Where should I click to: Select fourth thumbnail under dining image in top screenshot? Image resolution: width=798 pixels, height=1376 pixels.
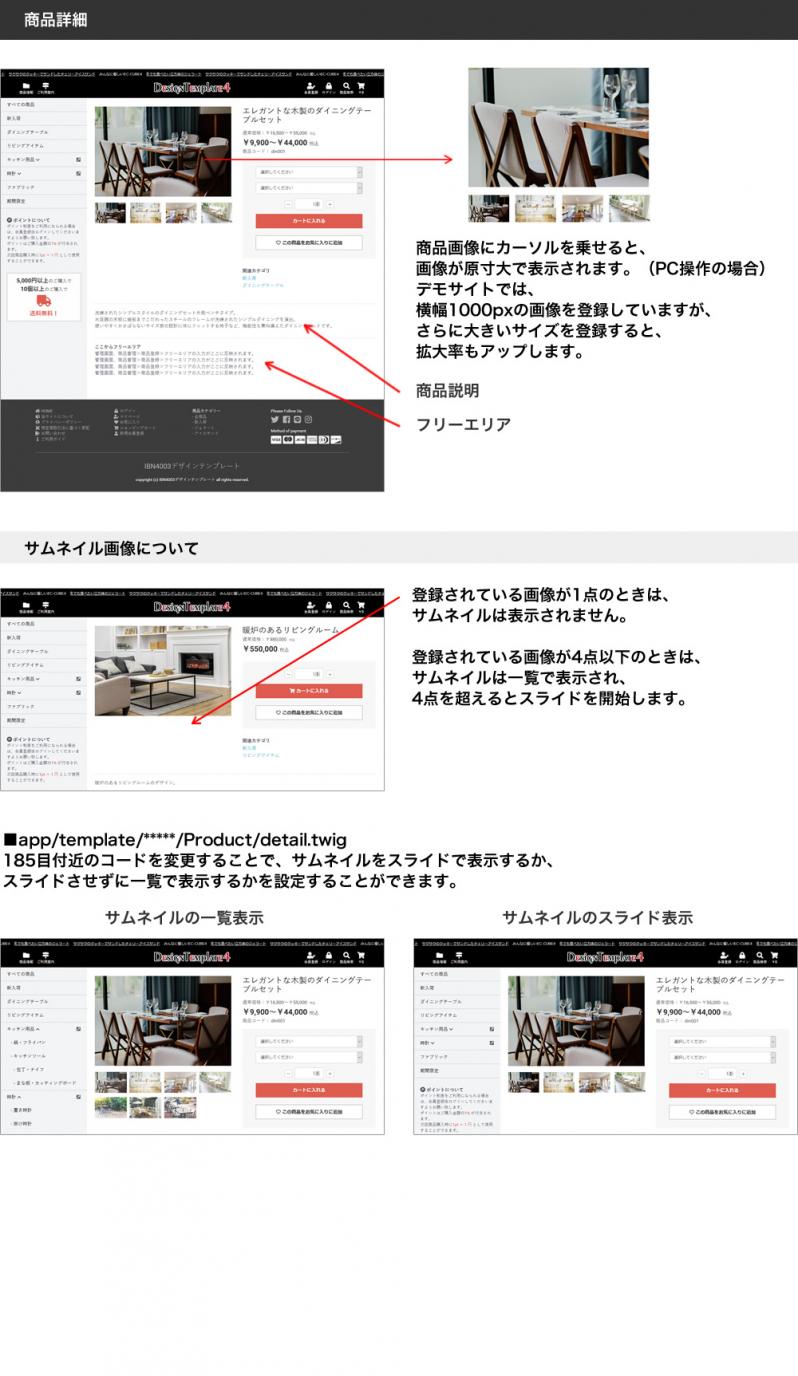216,212
